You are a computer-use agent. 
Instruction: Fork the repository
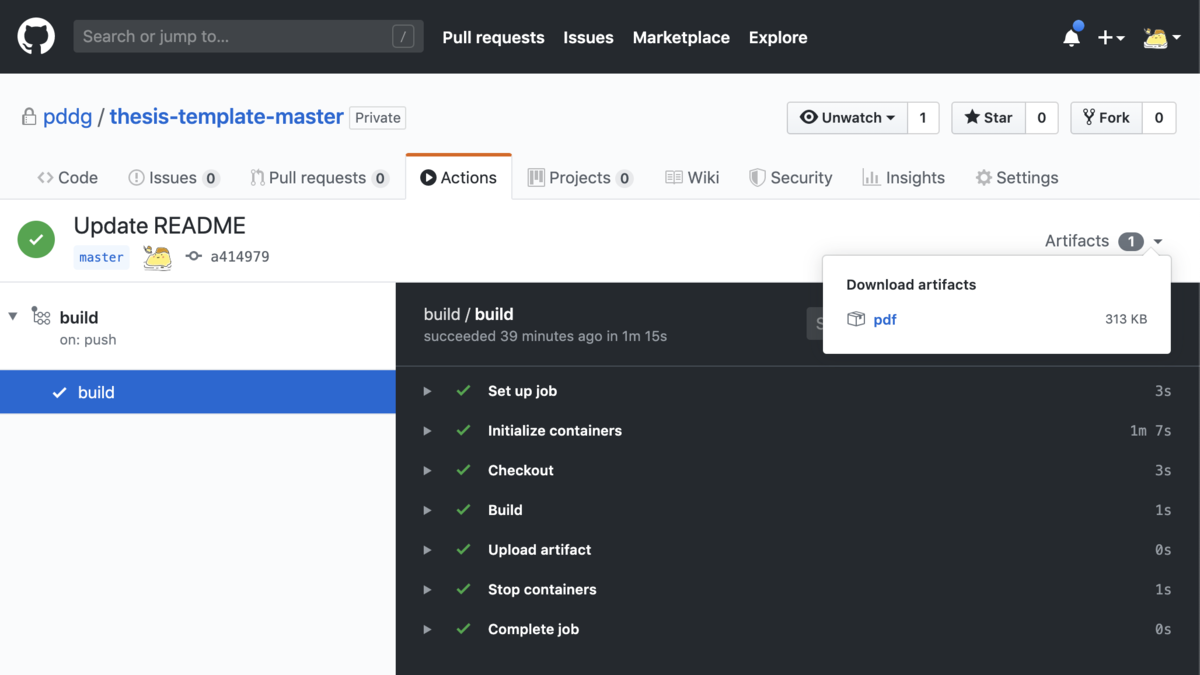pyautogui.click(x=1107, y=118)
